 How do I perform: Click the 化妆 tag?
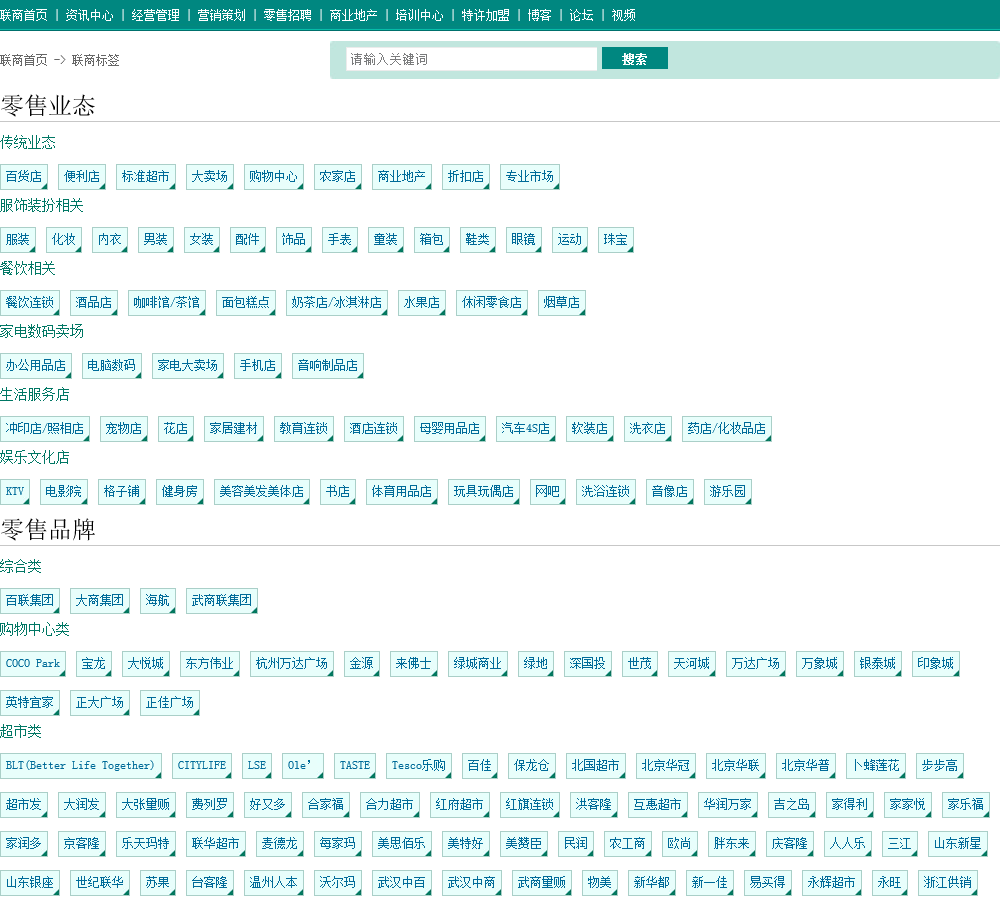tap(64, 240)
